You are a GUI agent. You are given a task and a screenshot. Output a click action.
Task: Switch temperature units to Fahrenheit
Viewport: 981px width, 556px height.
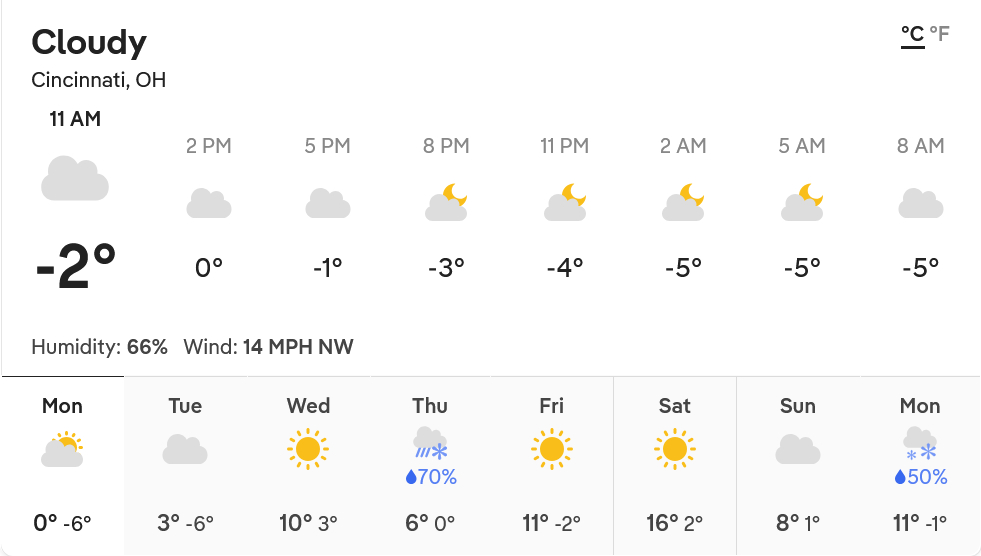pos(940,35)
